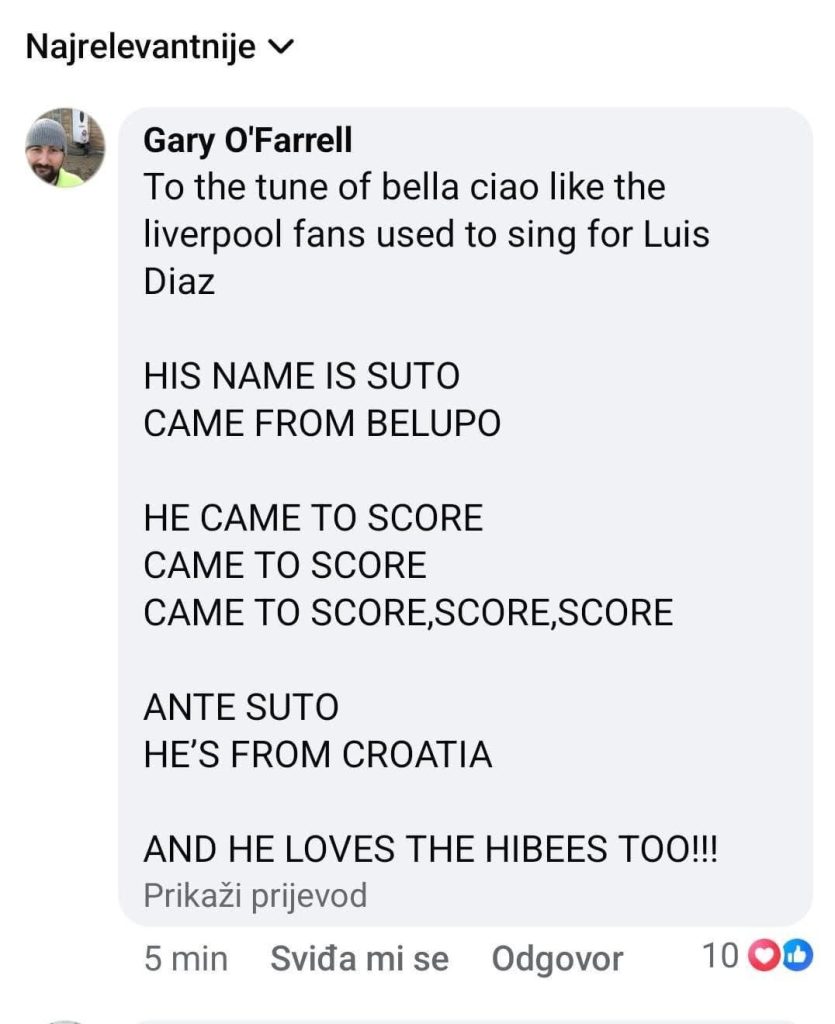The image size is (835, 1024).
Task: Click the 5 min timestamp
Action: click(186, 958)
